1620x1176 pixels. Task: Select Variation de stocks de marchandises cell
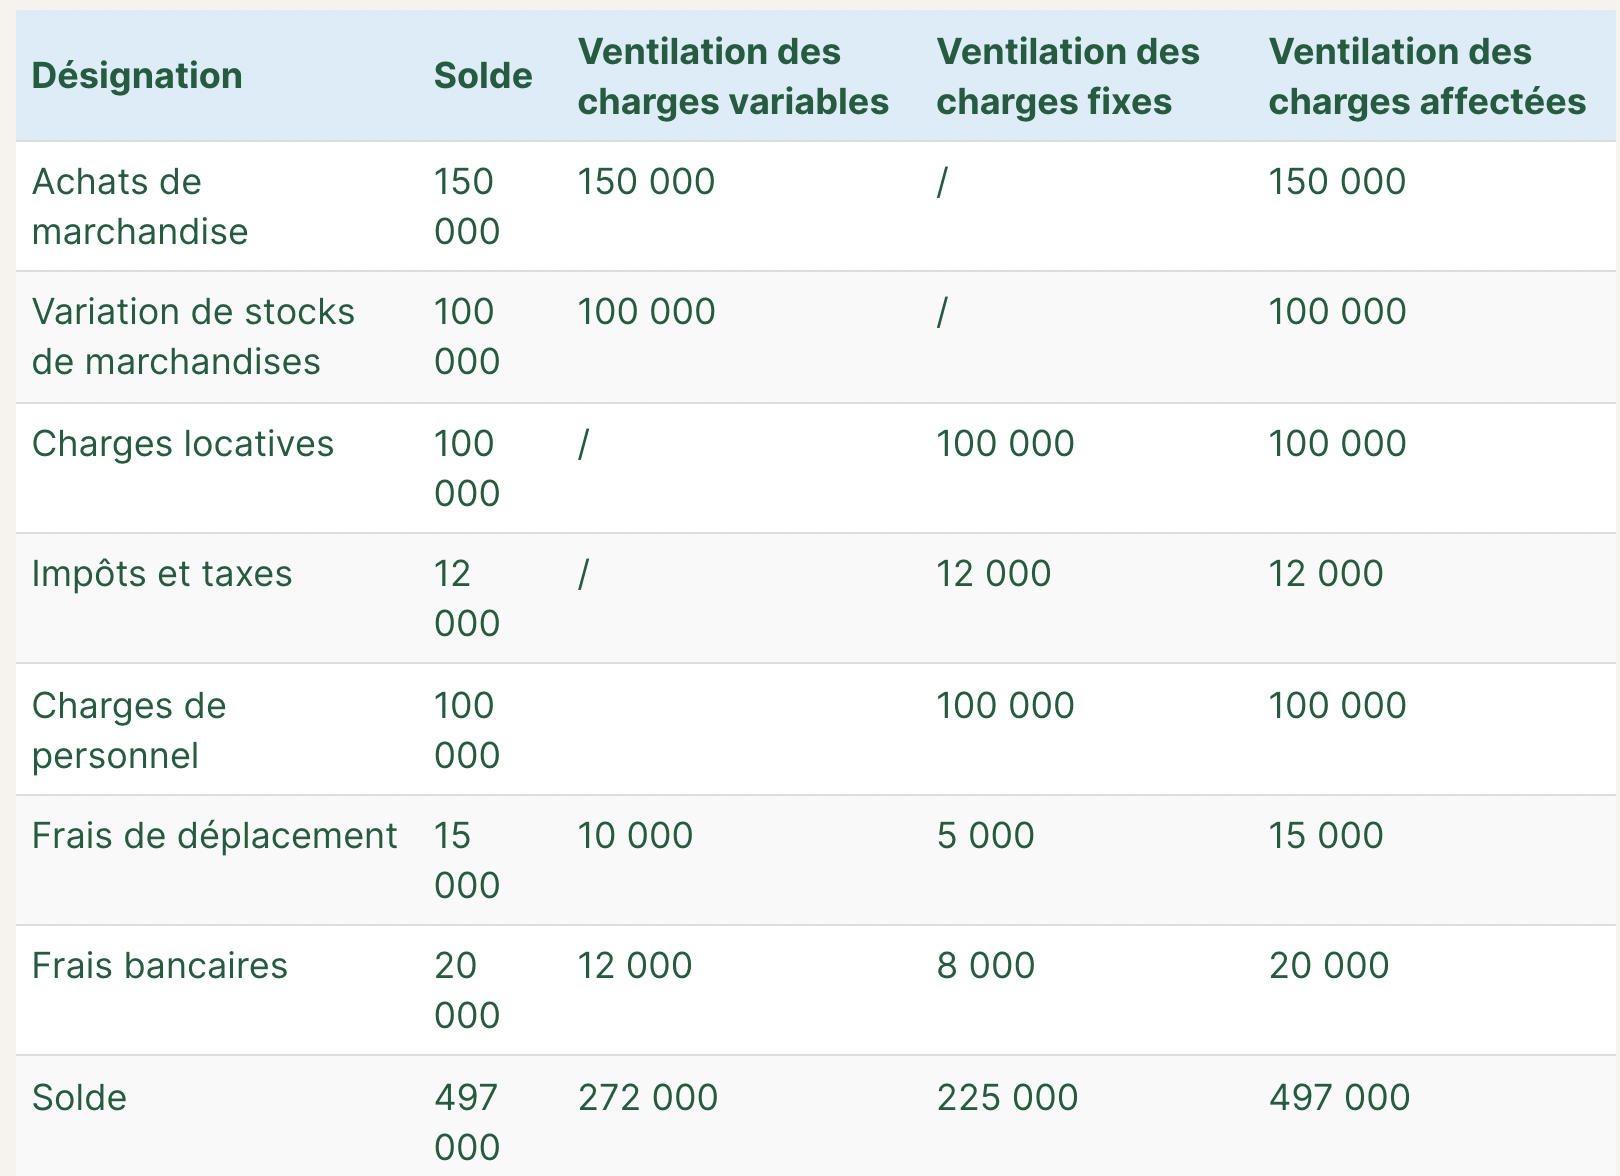coord(193,336)
